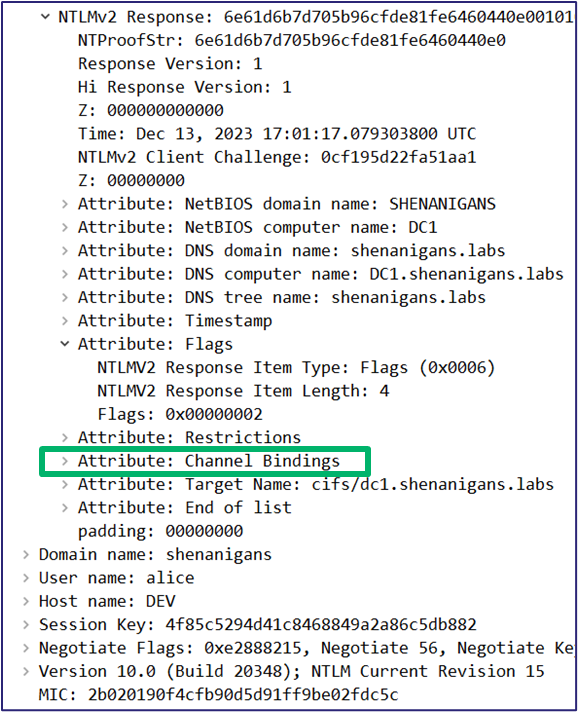The image size is (578, 712).
Task: Expand the Timestamp attribute
Action: [x=65, y=321]
